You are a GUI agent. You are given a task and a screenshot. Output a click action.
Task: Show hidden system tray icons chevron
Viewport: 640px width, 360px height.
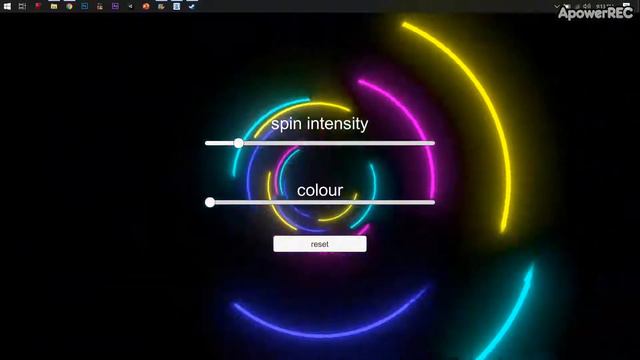[x=557, y=6]
